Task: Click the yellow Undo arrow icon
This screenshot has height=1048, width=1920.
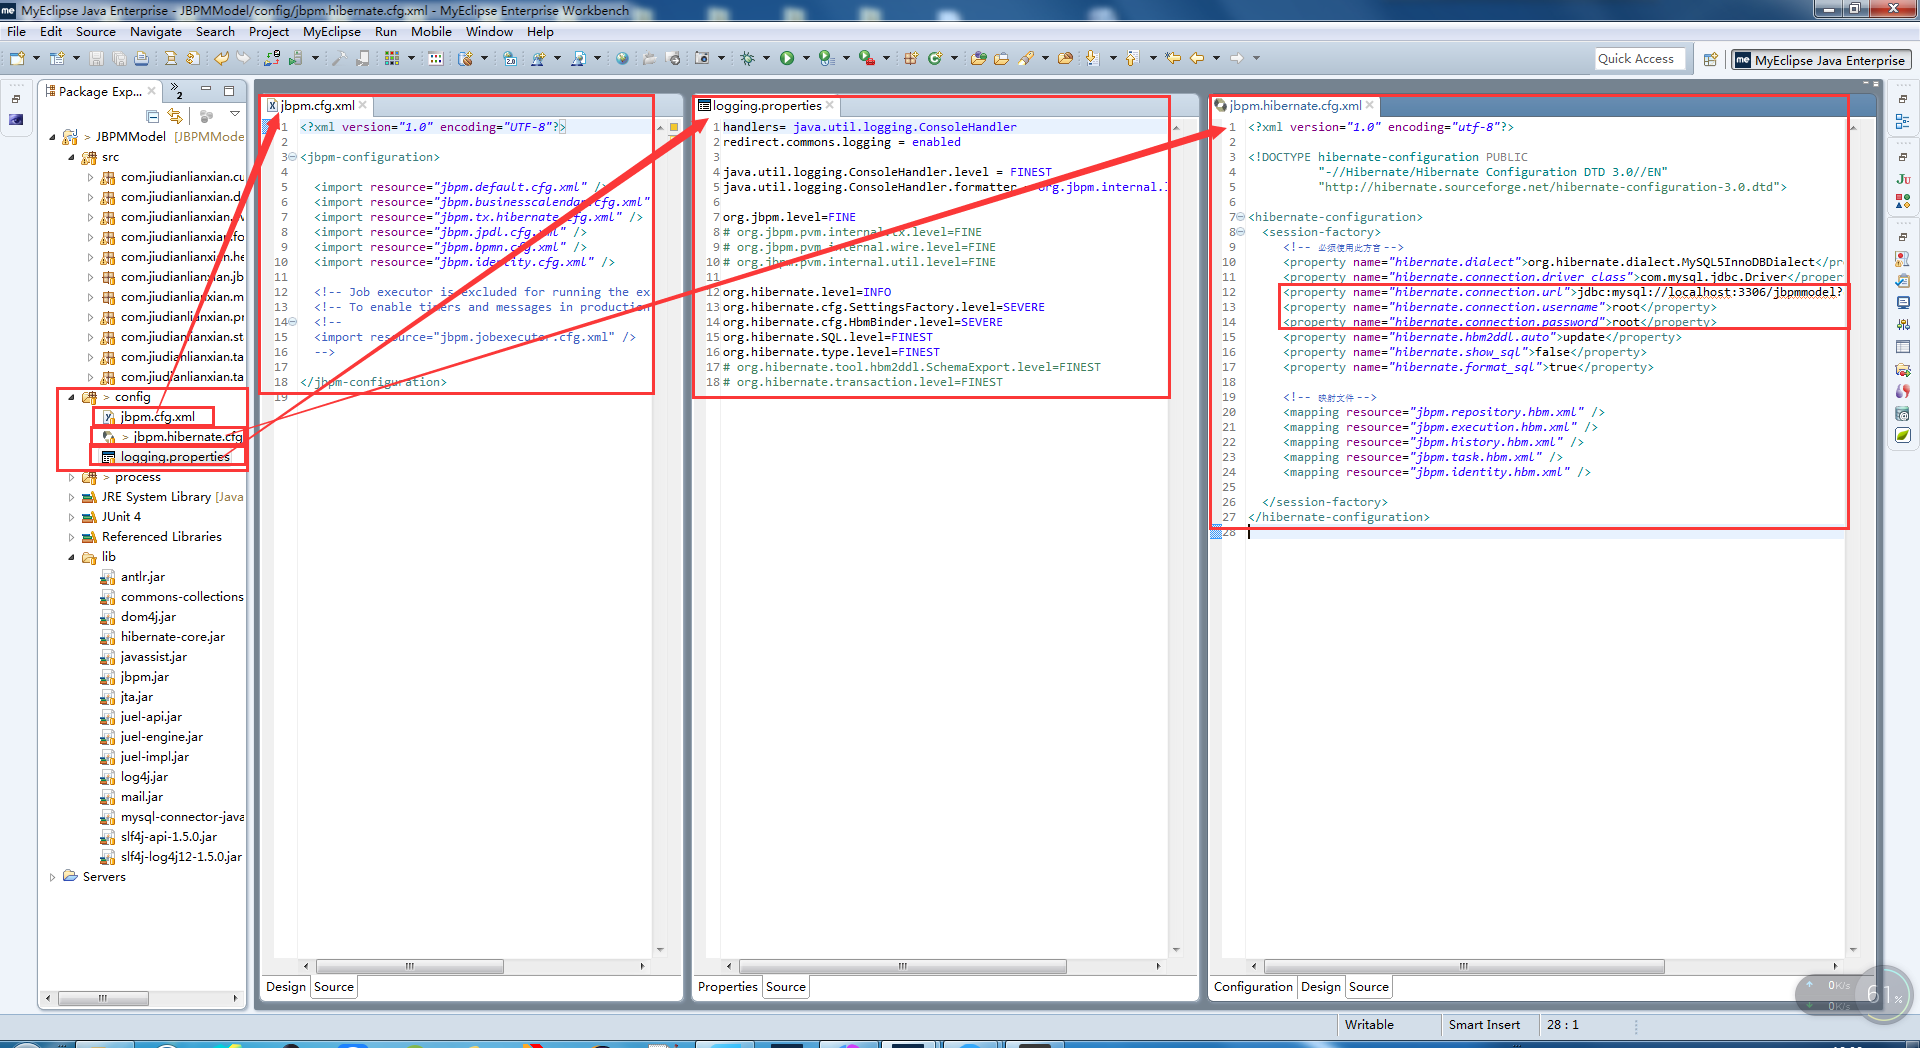Action: tap(221, 59)
